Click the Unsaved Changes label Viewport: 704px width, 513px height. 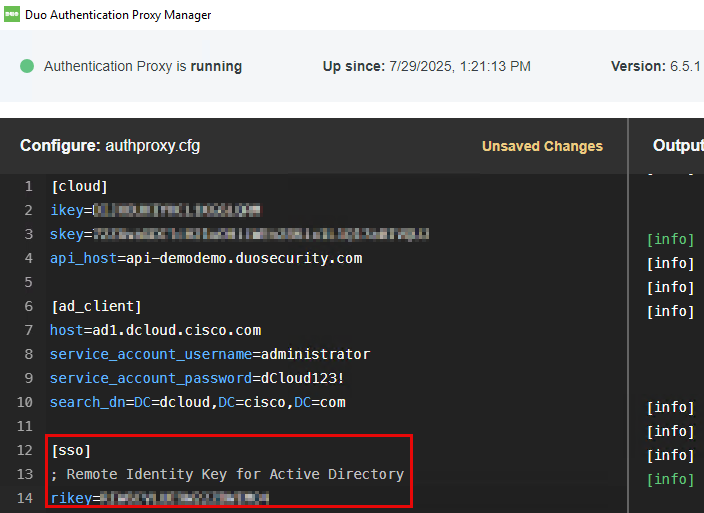tap(542, 146)
